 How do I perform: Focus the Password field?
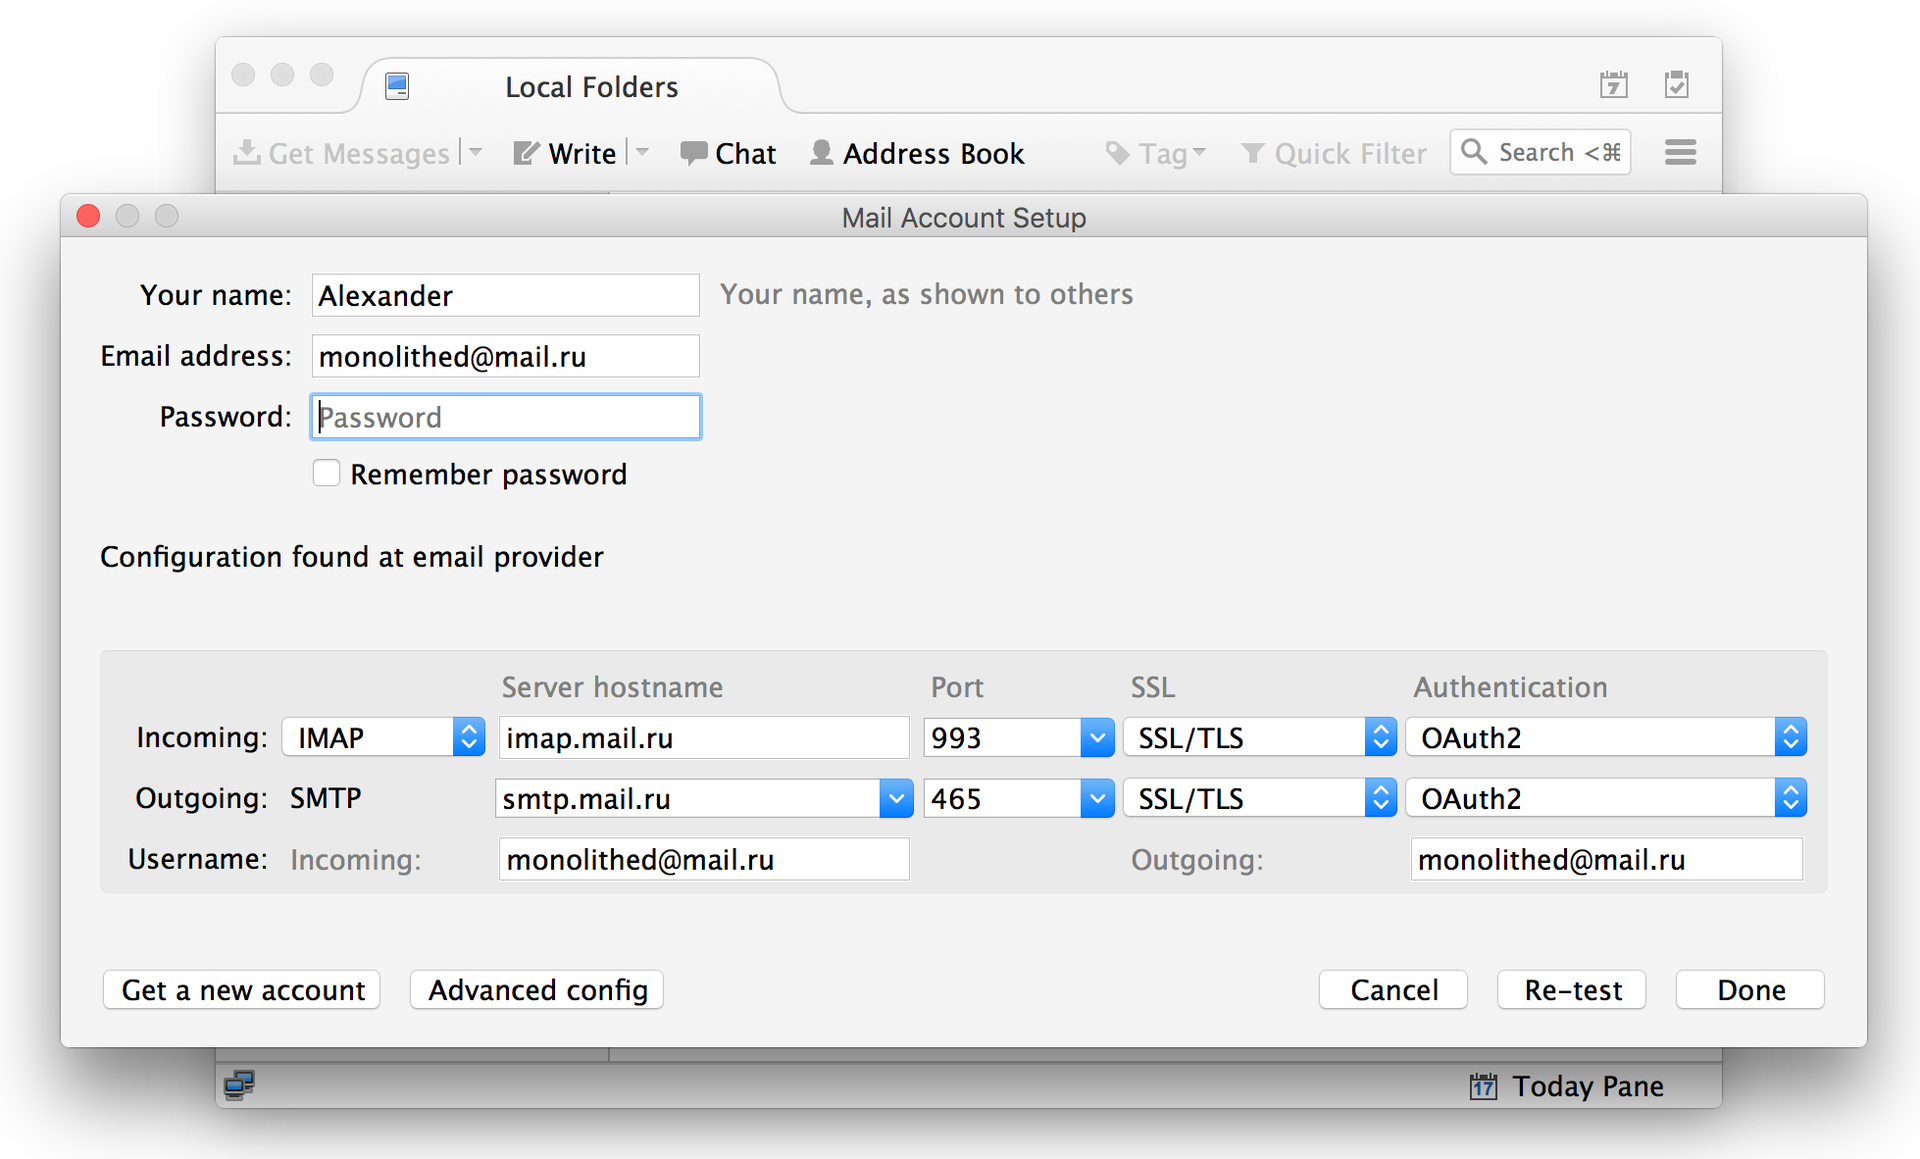(x=505, y=417)
